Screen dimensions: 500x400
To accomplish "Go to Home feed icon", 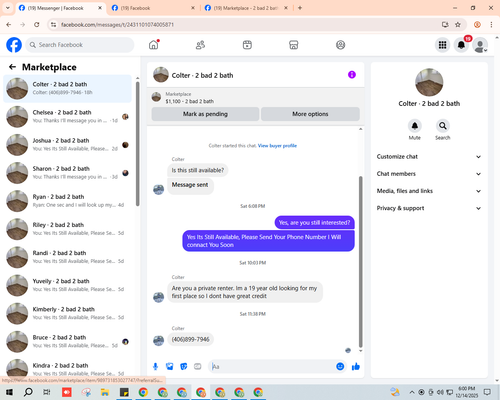I will point(154,45).
